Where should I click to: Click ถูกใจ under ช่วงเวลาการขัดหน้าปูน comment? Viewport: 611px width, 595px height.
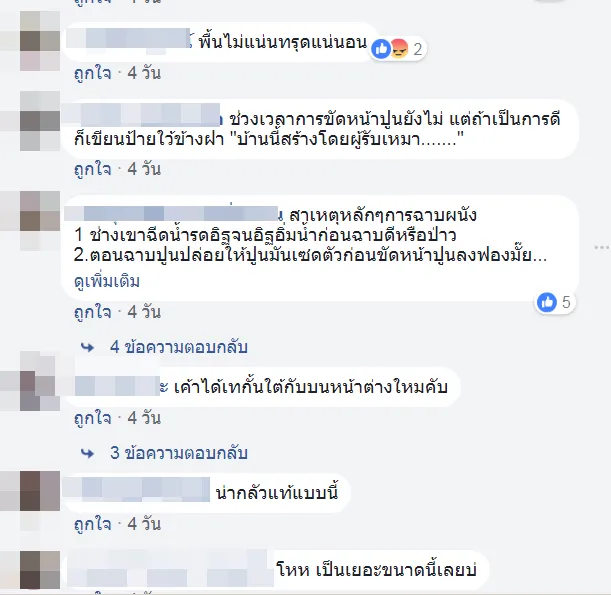[x=93, y=169]
